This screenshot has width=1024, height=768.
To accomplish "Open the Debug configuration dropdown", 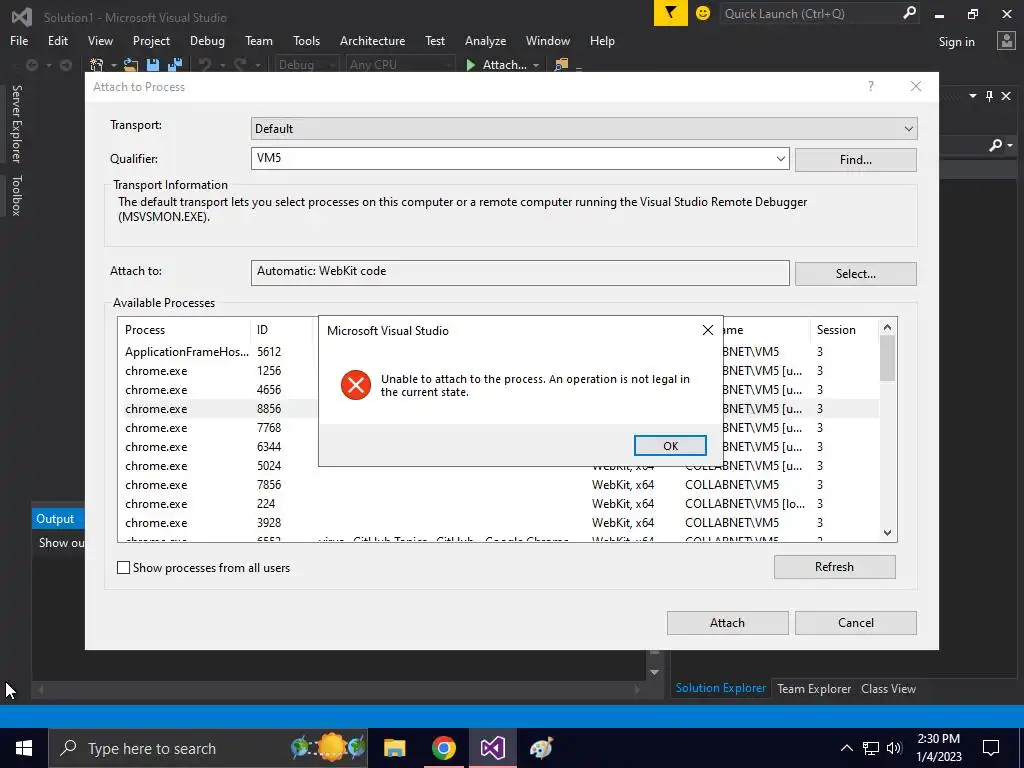I will pos(306,65).
